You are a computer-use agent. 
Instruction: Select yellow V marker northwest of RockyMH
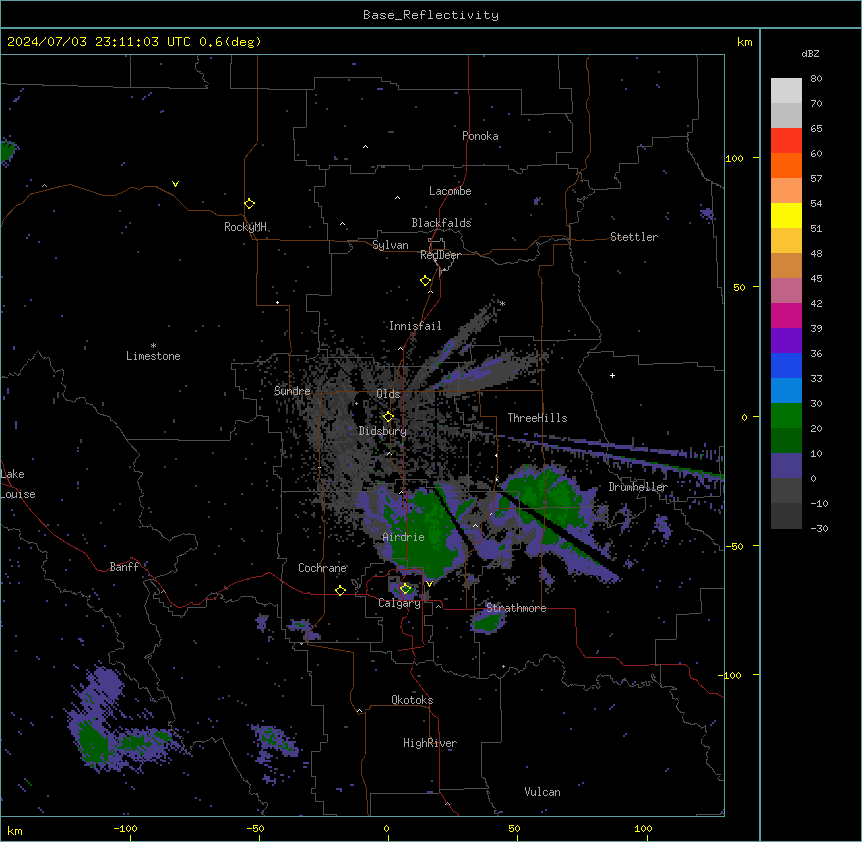pyautogui.click(x=175, y=184)
